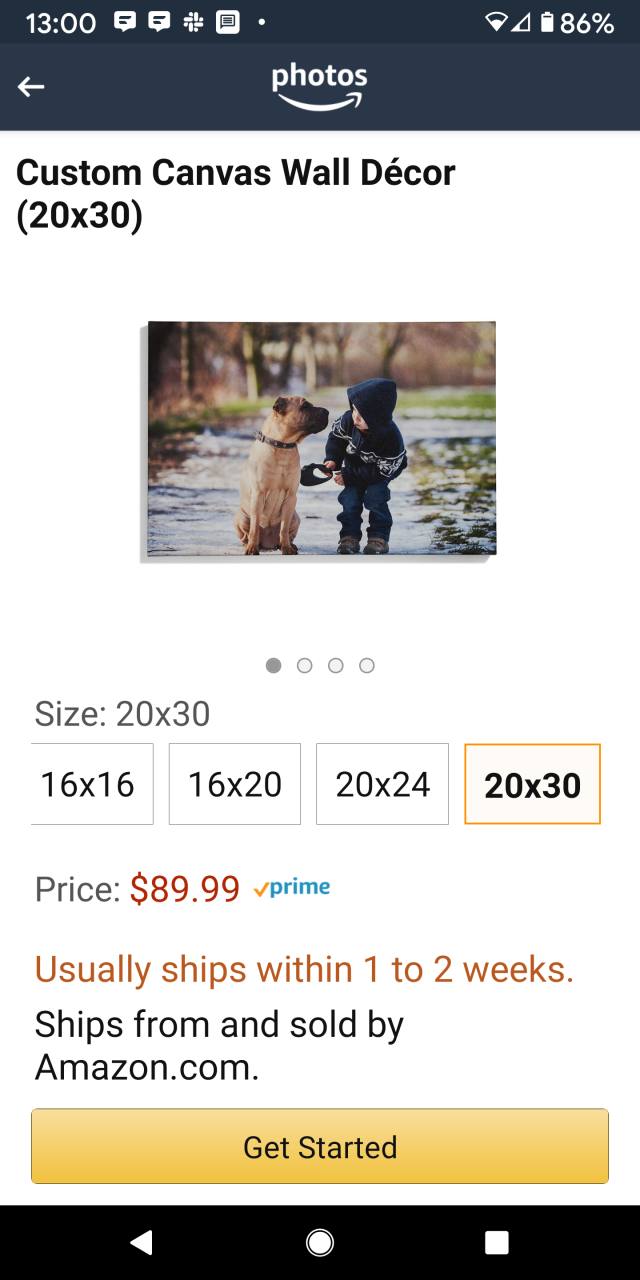Go to the second image carousel dot
Image resolution: width=640 pixels, height=1280 pixels.
point(305,665)
